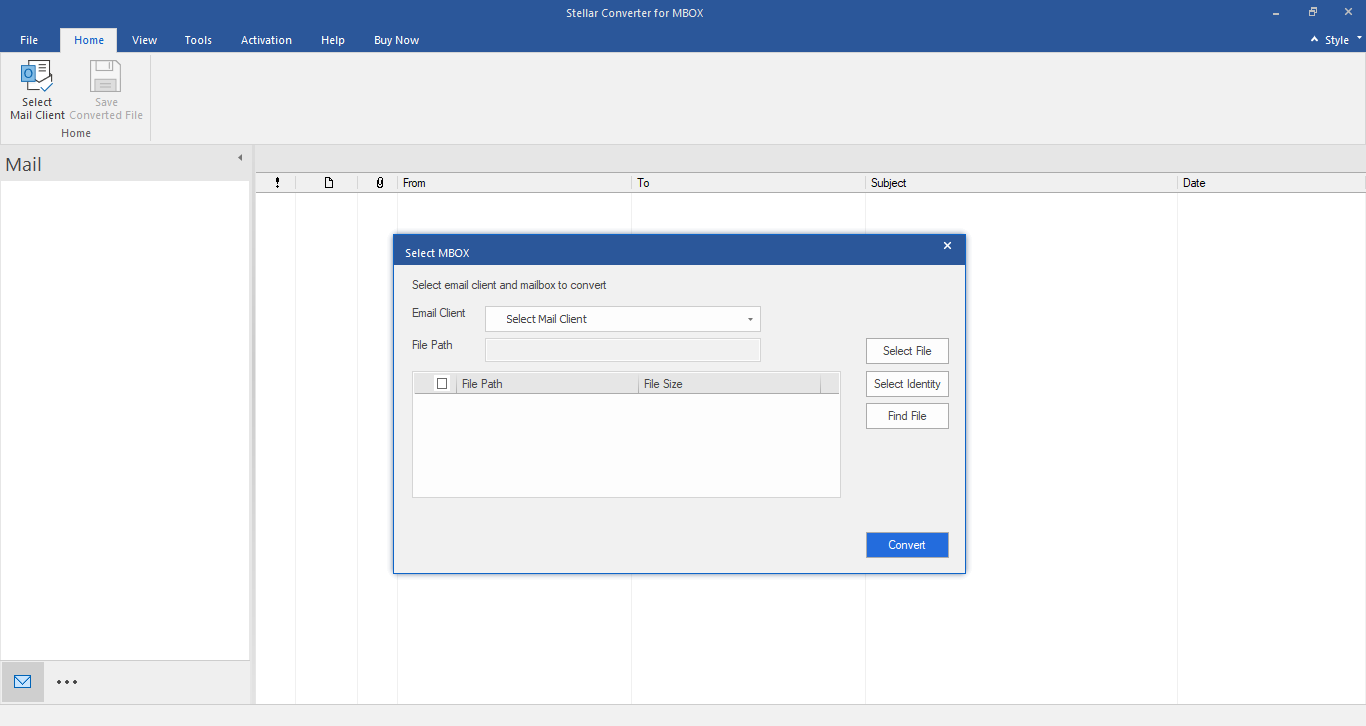Open the three-dots navigation options
Screen dimensions: 1366x726
coord(67,682)
